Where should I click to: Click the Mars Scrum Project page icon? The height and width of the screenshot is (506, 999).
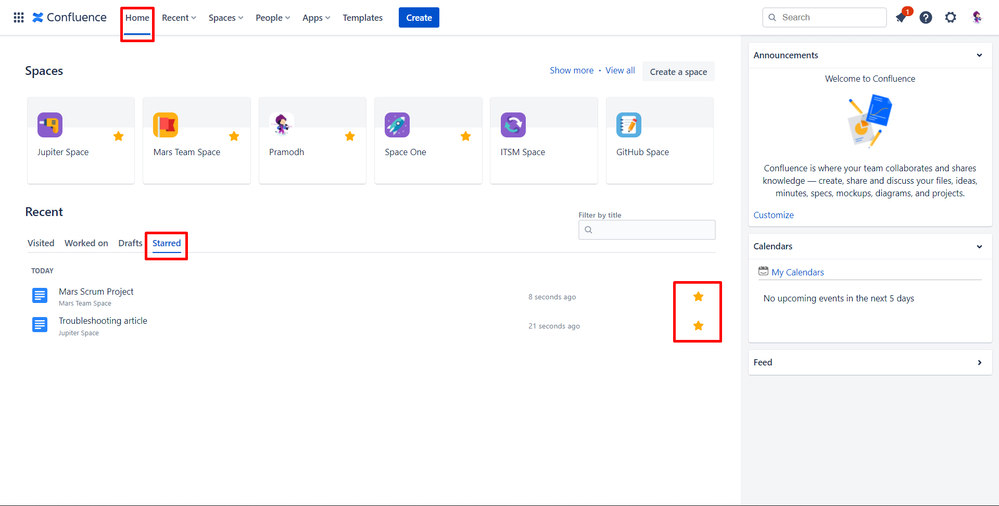click(40, 296)
